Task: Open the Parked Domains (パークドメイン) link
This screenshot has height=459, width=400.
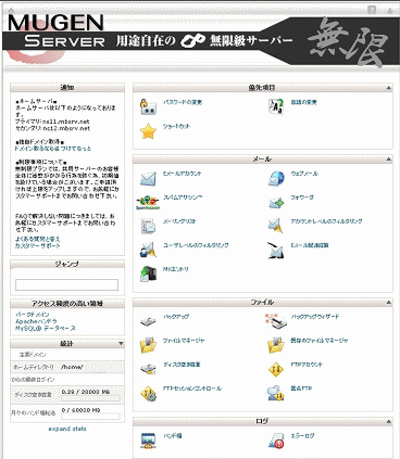Action: click(32, 314)
